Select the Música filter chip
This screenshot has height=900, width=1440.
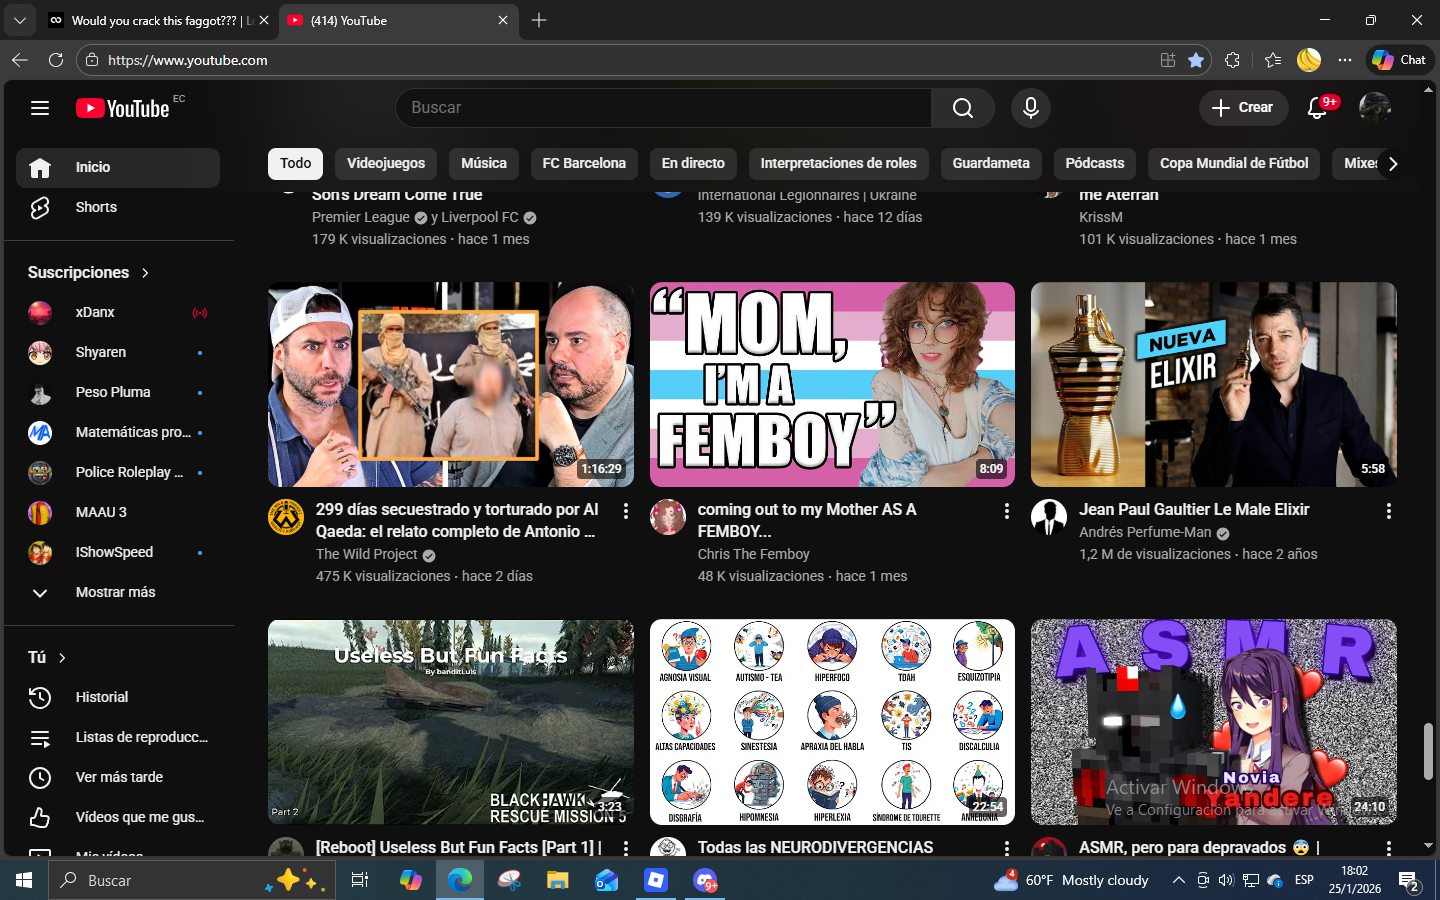point(484,163)
